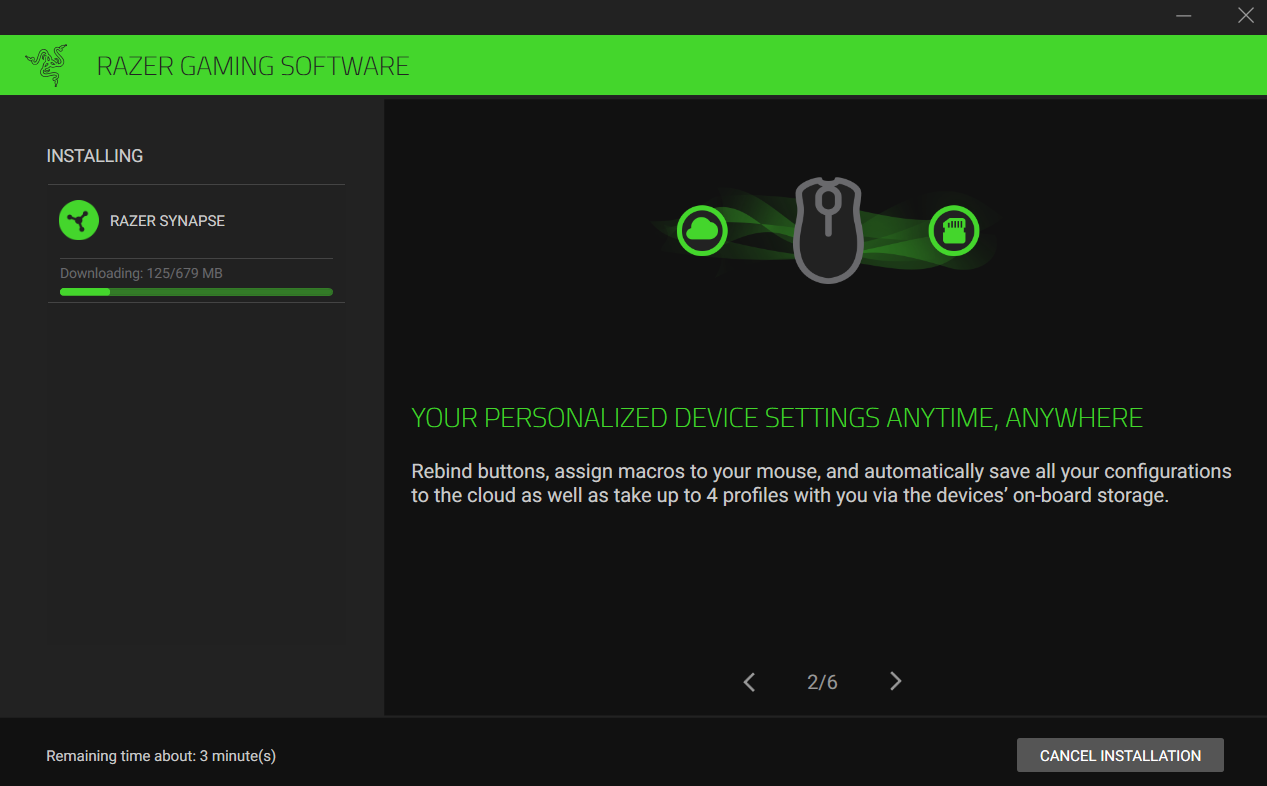Go to the previous slide arrow
This screenshot has height=786, width=1267.
coord(749,682)
